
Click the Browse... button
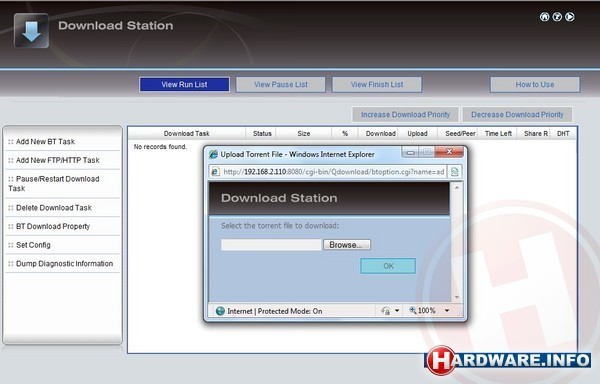click(x=347, y=245)
